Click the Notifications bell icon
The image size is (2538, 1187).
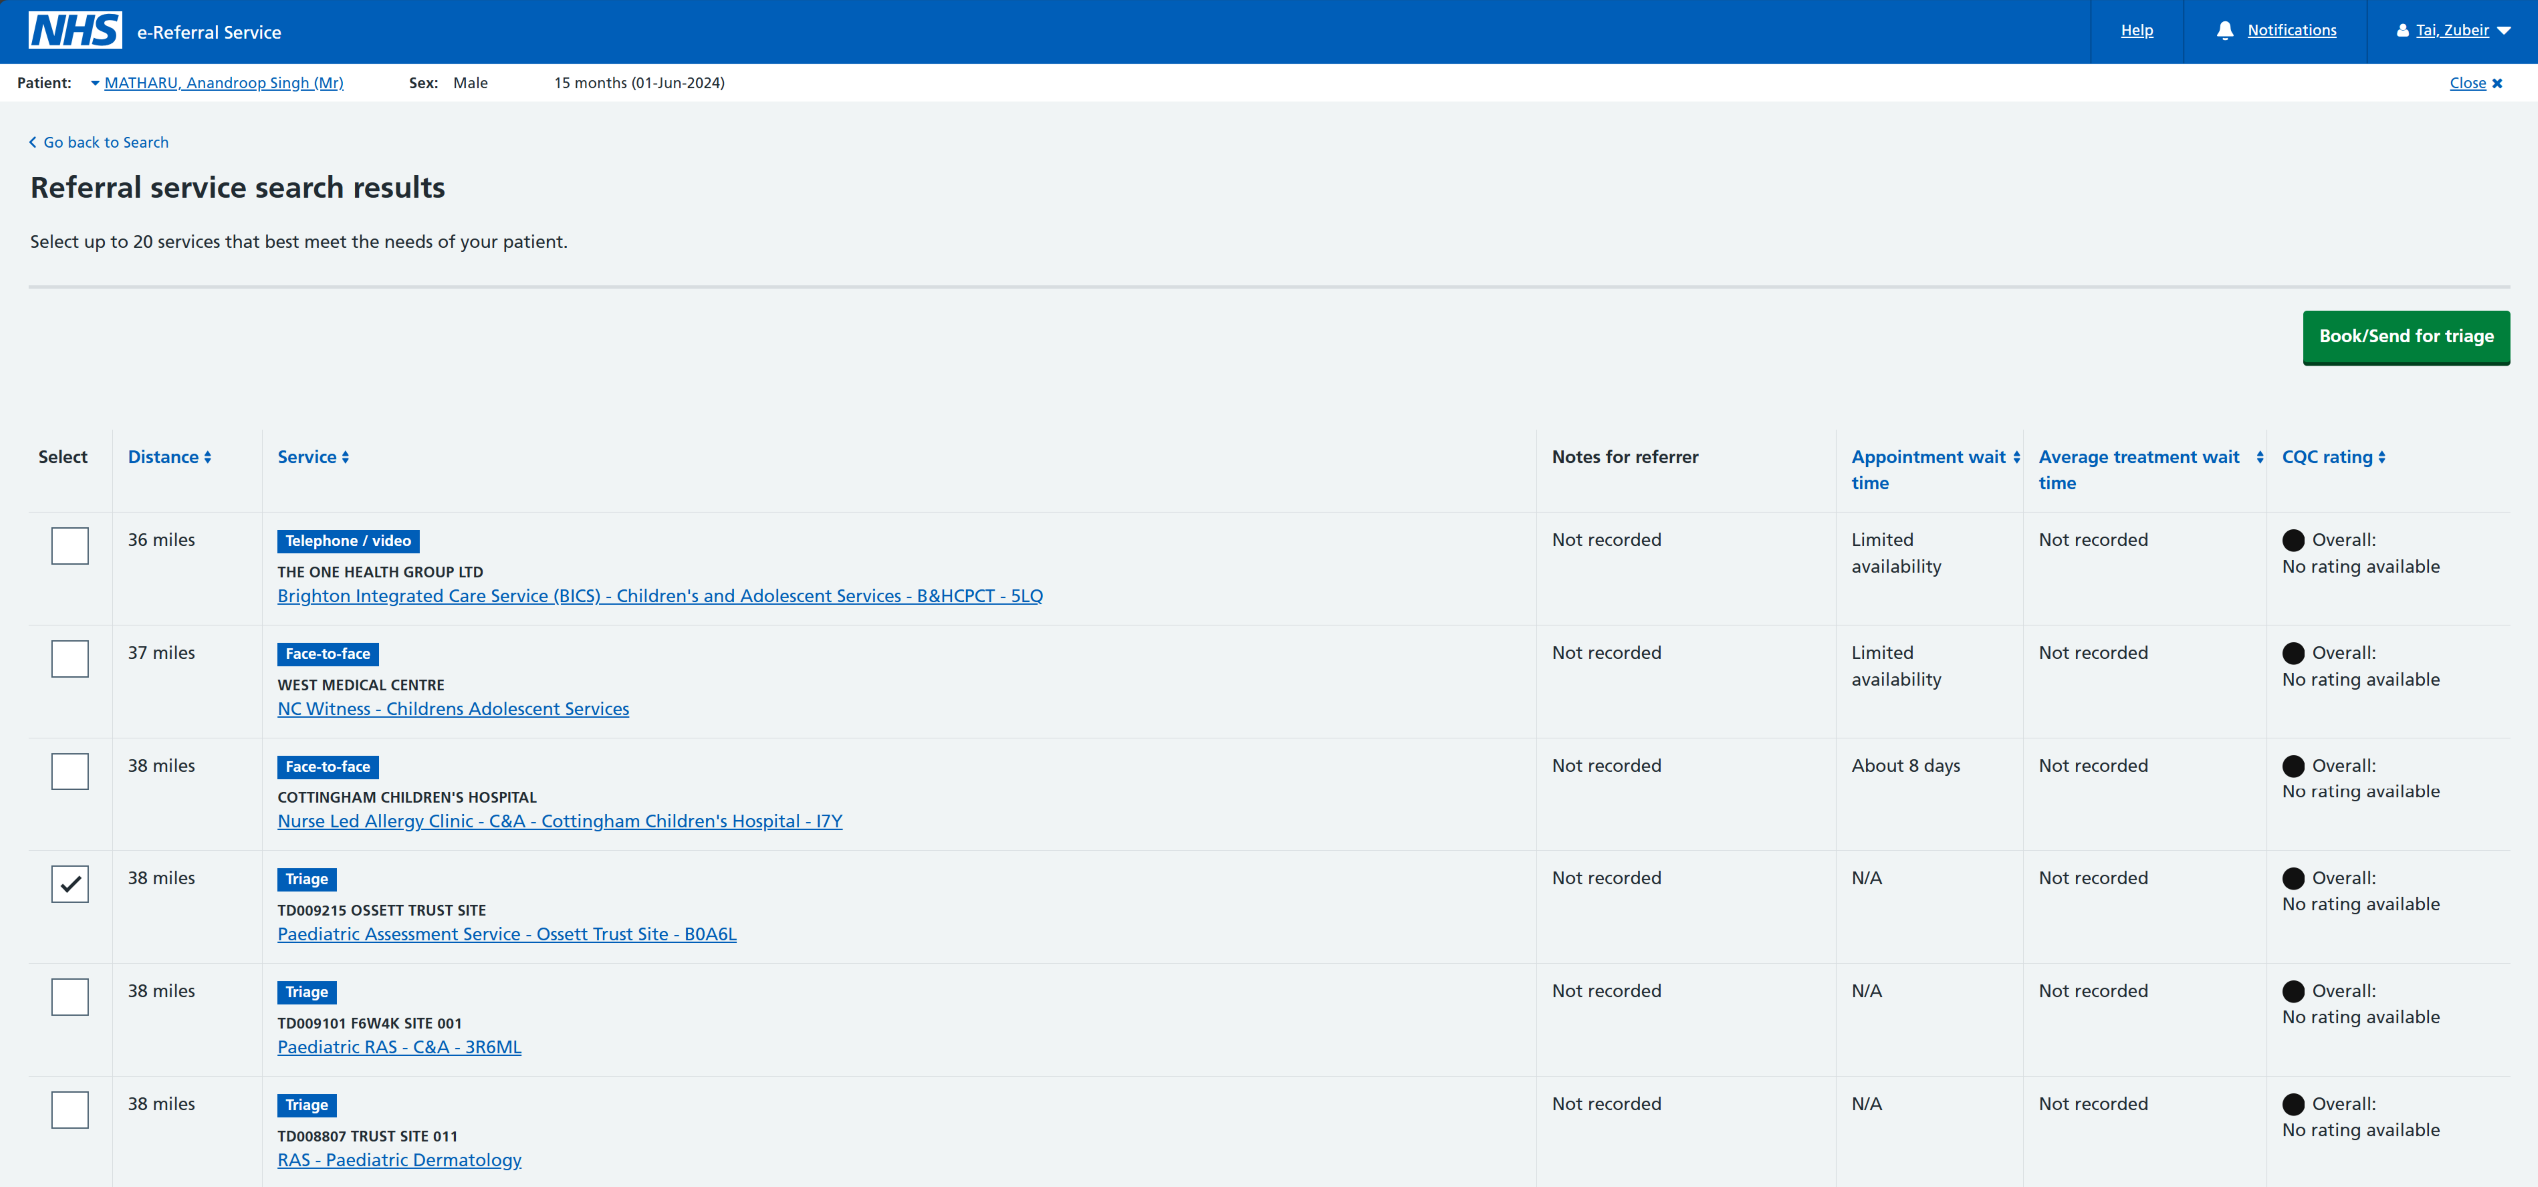2225,31
